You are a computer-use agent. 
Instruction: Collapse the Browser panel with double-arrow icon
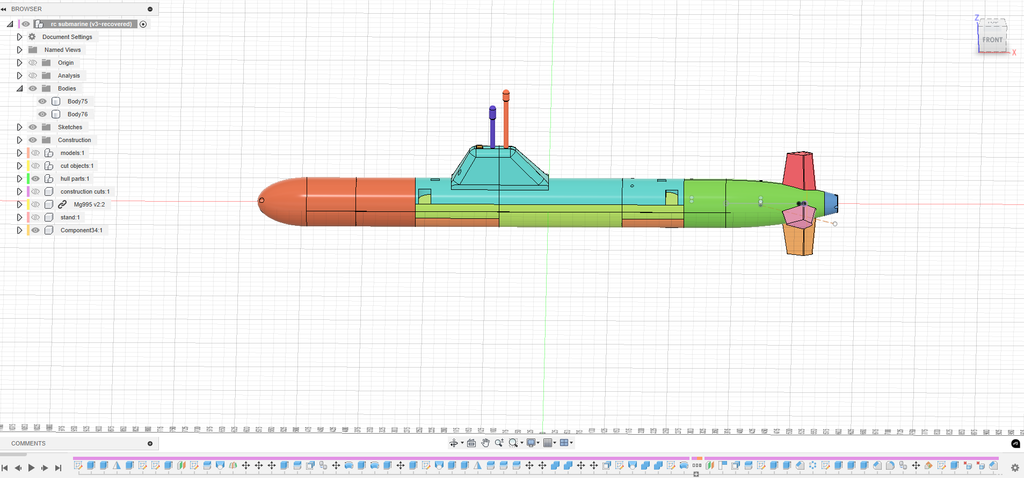coord(4,9)
